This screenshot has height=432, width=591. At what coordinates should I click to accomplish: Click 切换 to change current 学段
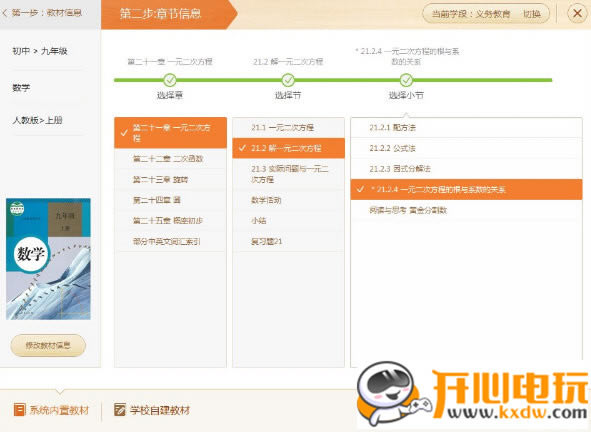click(x=532, y=14)
